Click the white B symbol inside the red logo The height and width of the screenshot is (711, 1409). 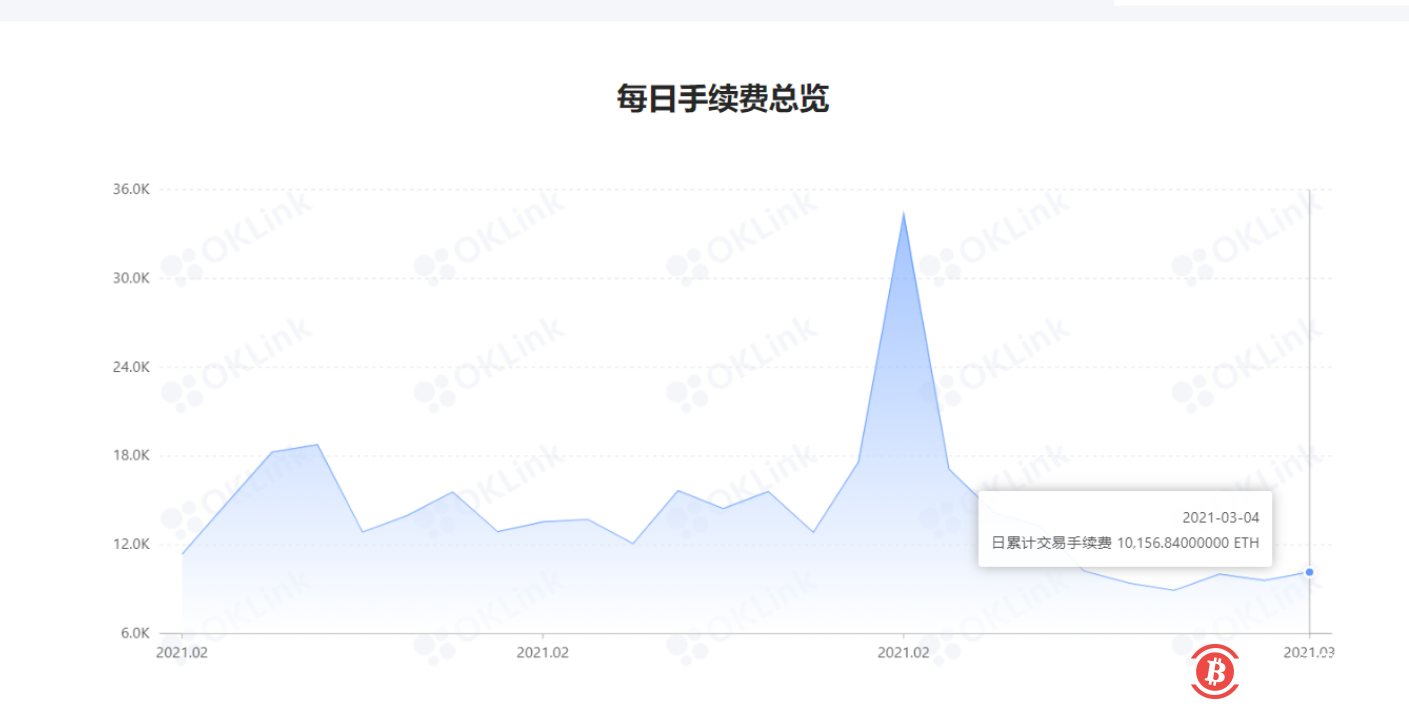[x=1216, y=673]
